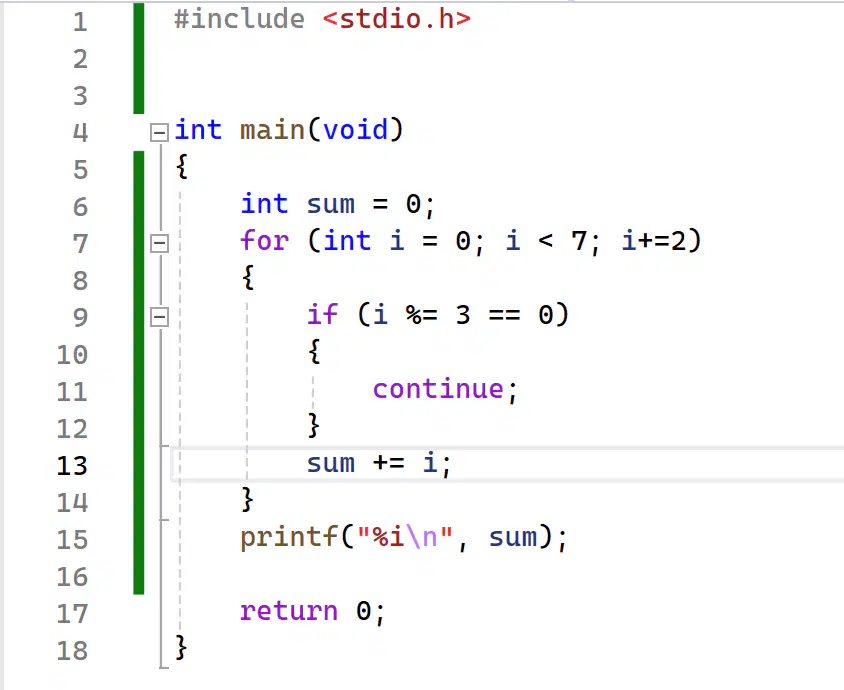Select line number 13 in gutter
Screen dimensions: 844x690
tap(72, 466)
